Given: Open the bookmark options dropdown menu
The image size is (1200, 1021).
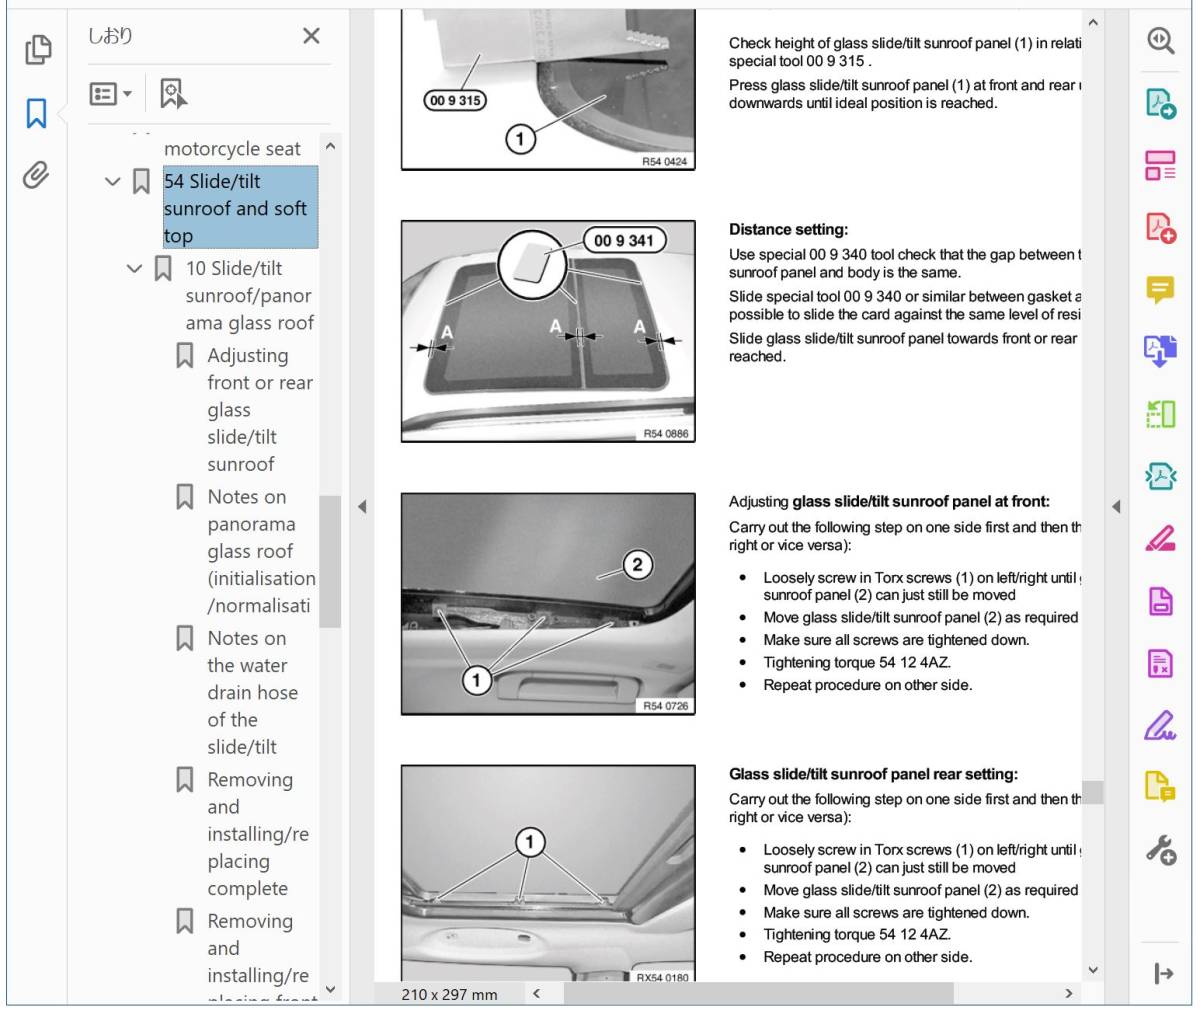Looking at the screenshot, I should (x=110, y=94).
